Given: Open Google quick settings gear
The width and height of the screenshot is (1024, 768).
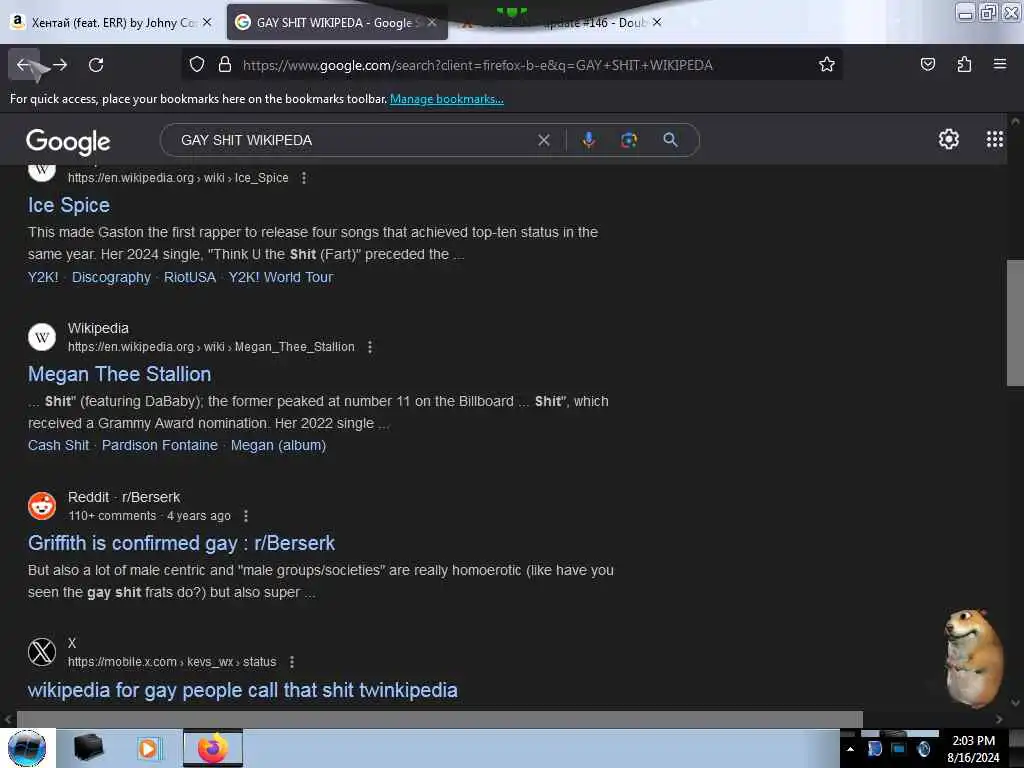Looking at the screenshot, I should pyautogui.click(x=948, y=139).
